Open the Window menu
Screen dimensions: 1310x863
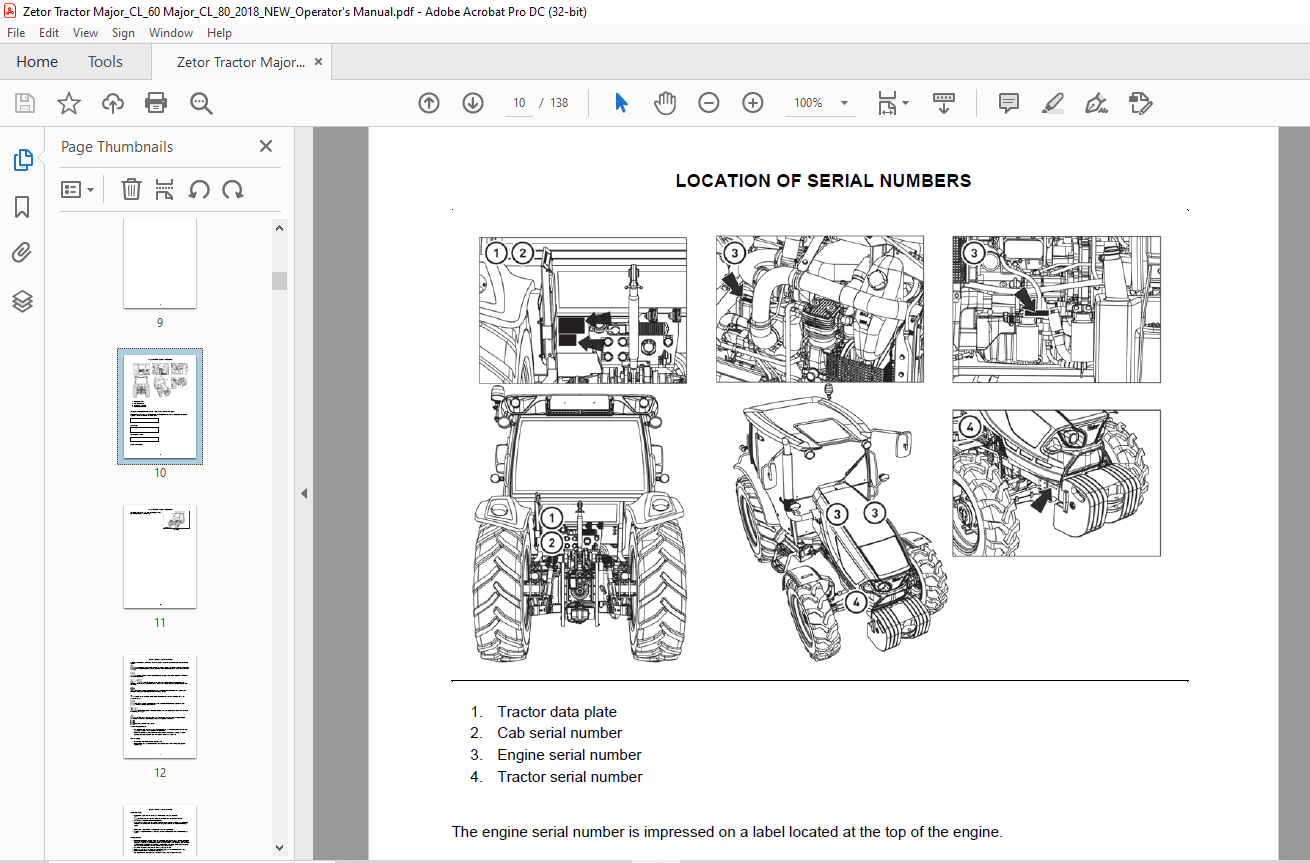(x=171, y=33)
